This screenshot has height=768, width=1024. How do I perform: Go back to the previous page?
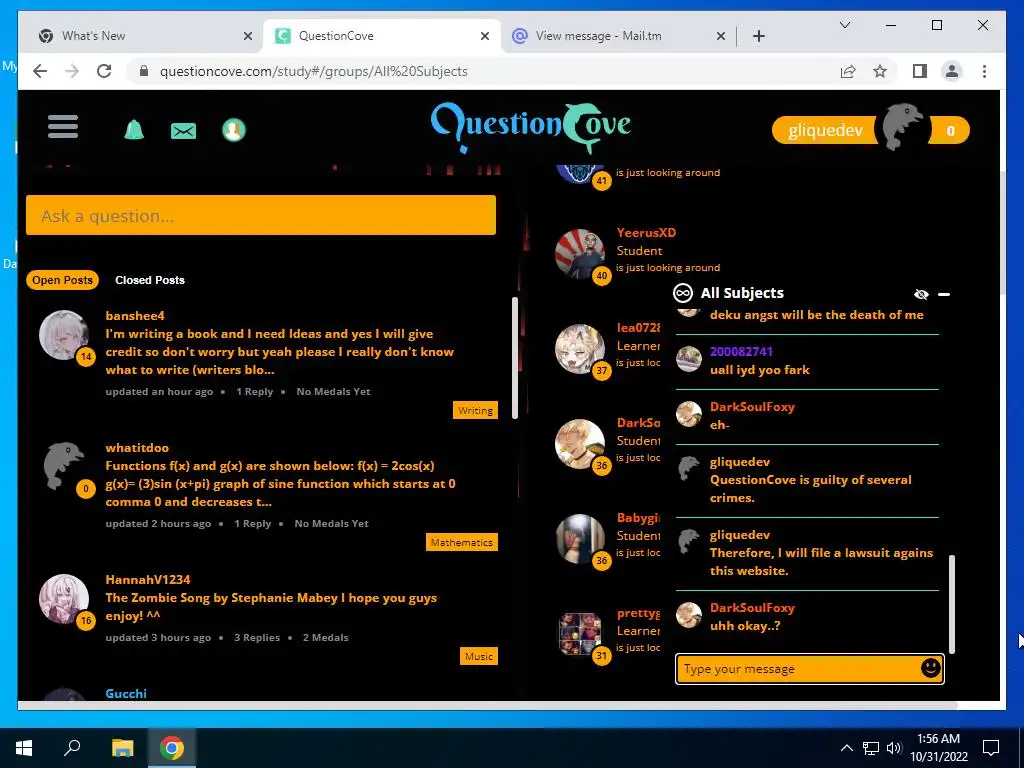pos(40,71)
